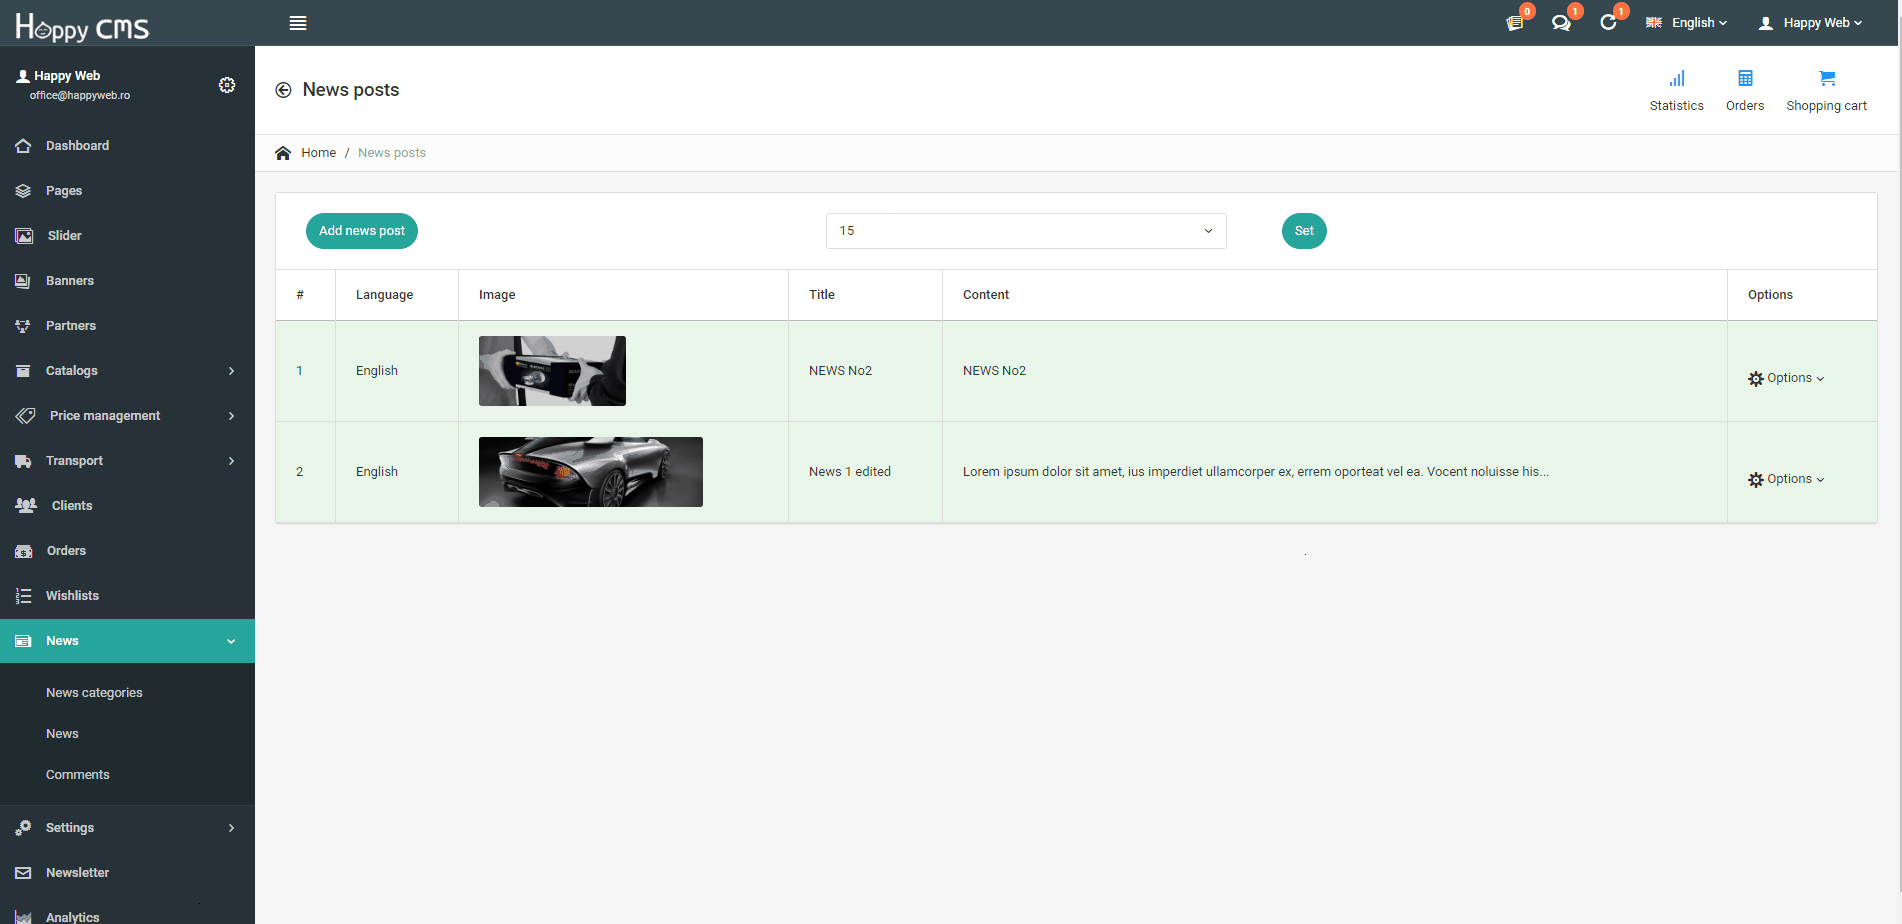Click the Transport truck icon
The width and height of the screenshot is (1902, 924).
click(x=23, y=461)
